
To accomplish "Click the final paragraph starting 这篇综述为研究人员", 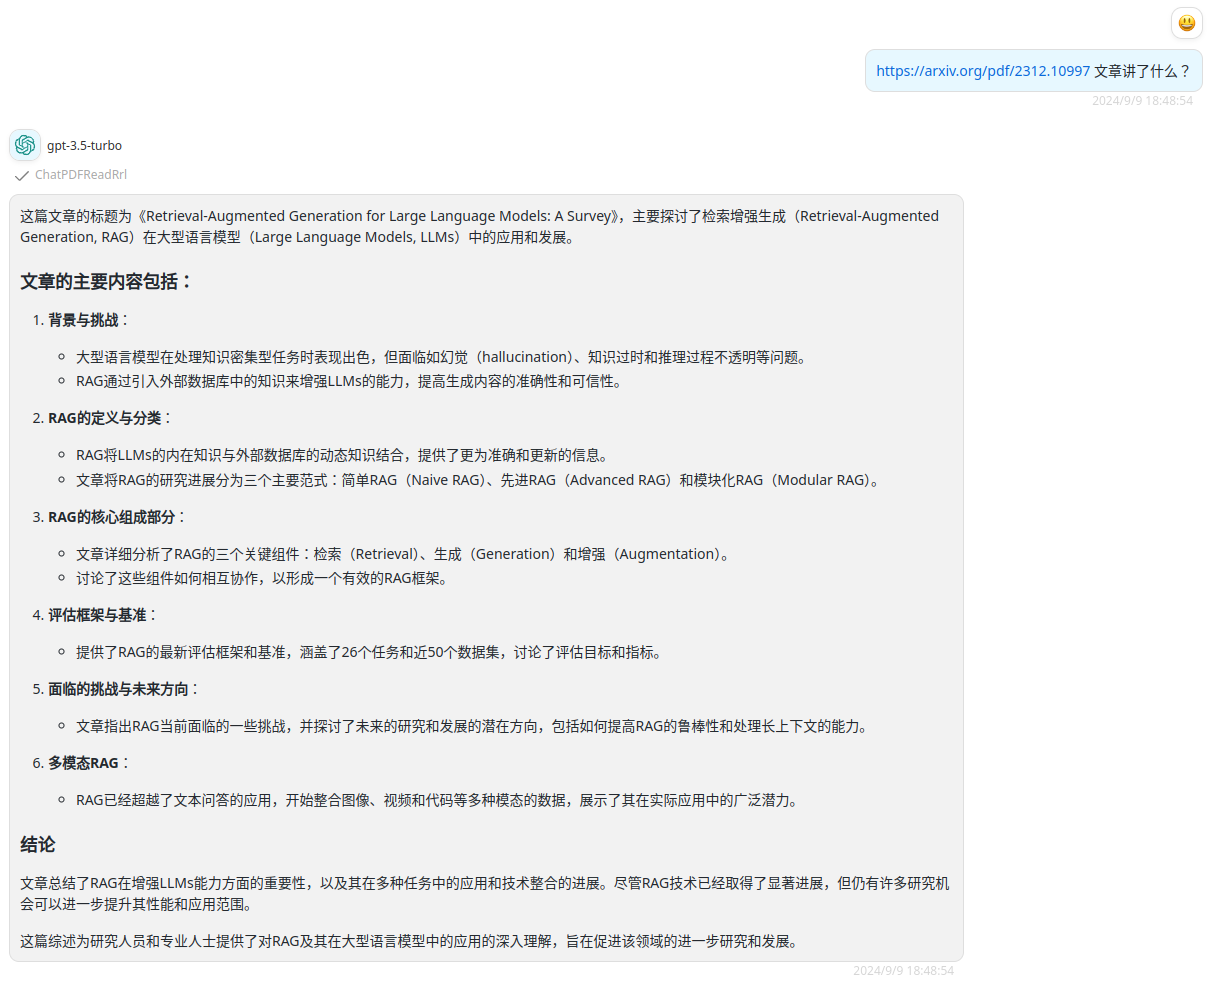I will point(409,941).
